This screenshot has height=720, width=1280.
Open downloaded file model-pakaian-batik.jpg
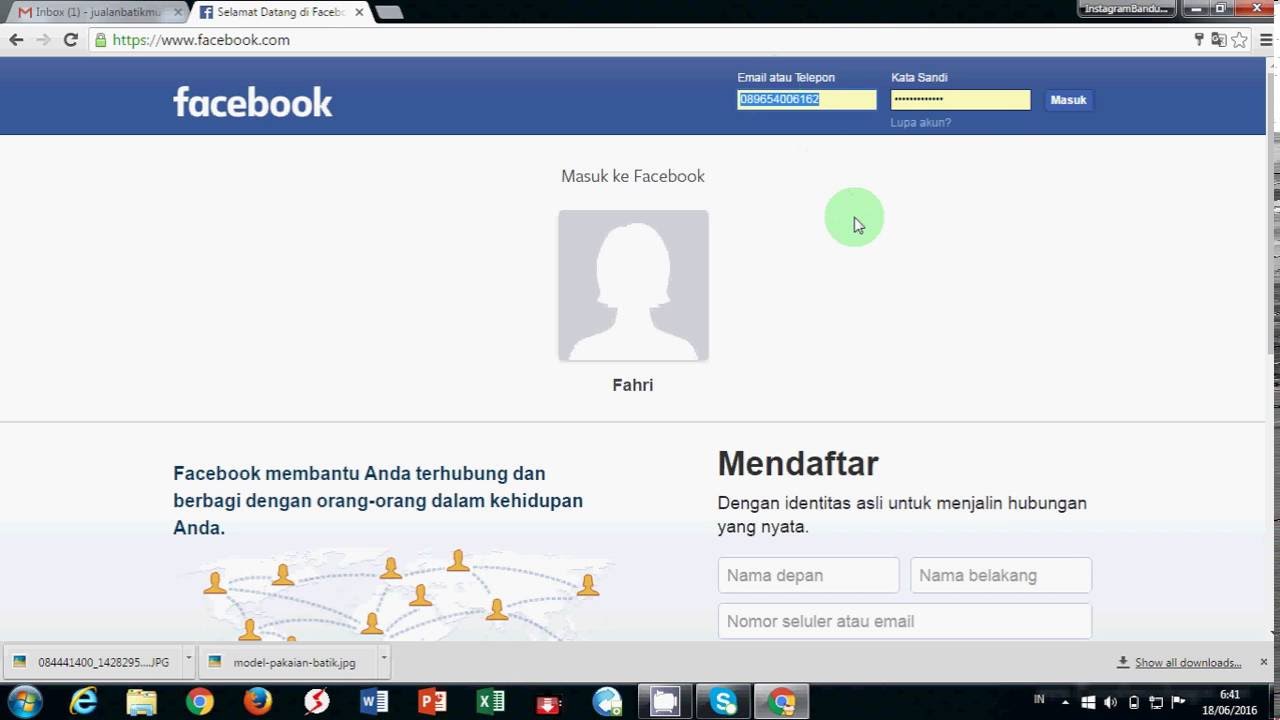pos(286,662)
